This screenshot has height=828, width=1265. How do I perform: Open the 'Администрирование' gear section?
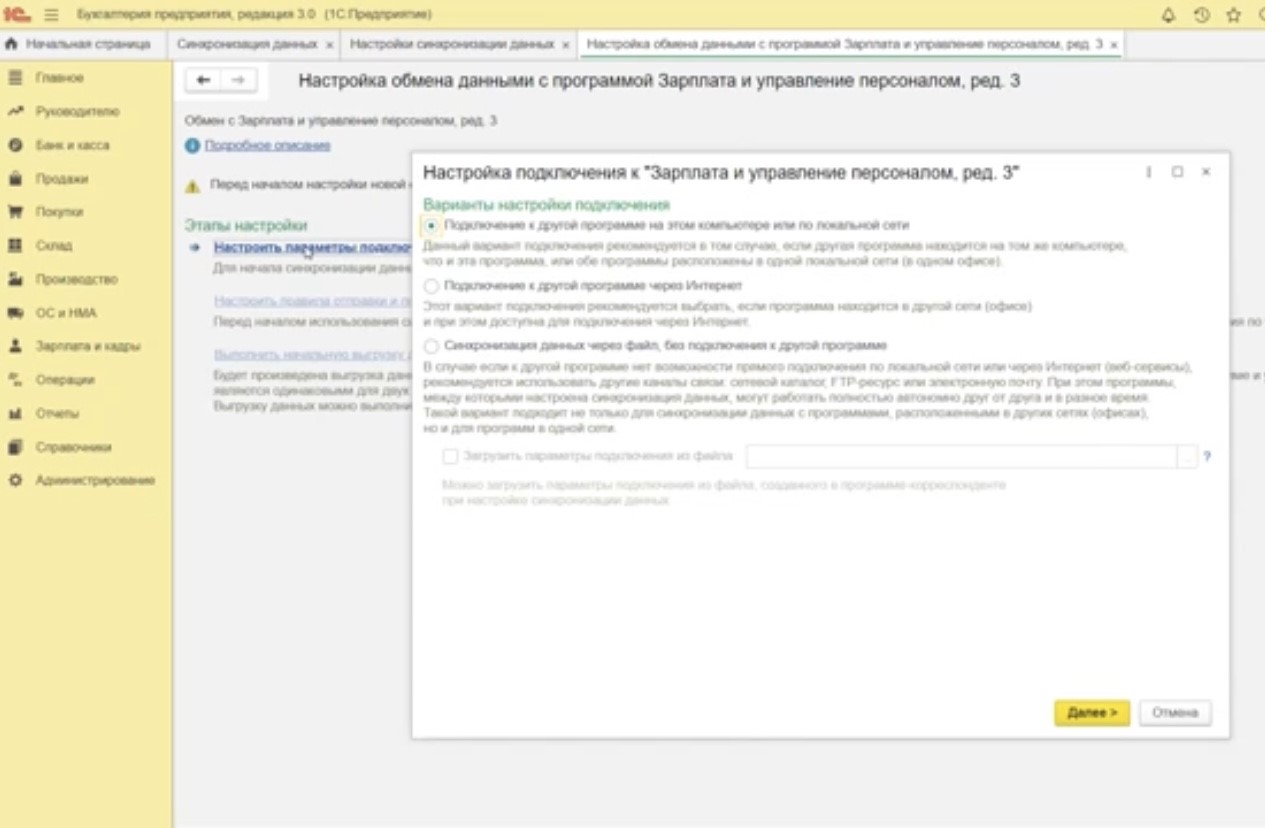pyautogui.click(x=94, y=480)
